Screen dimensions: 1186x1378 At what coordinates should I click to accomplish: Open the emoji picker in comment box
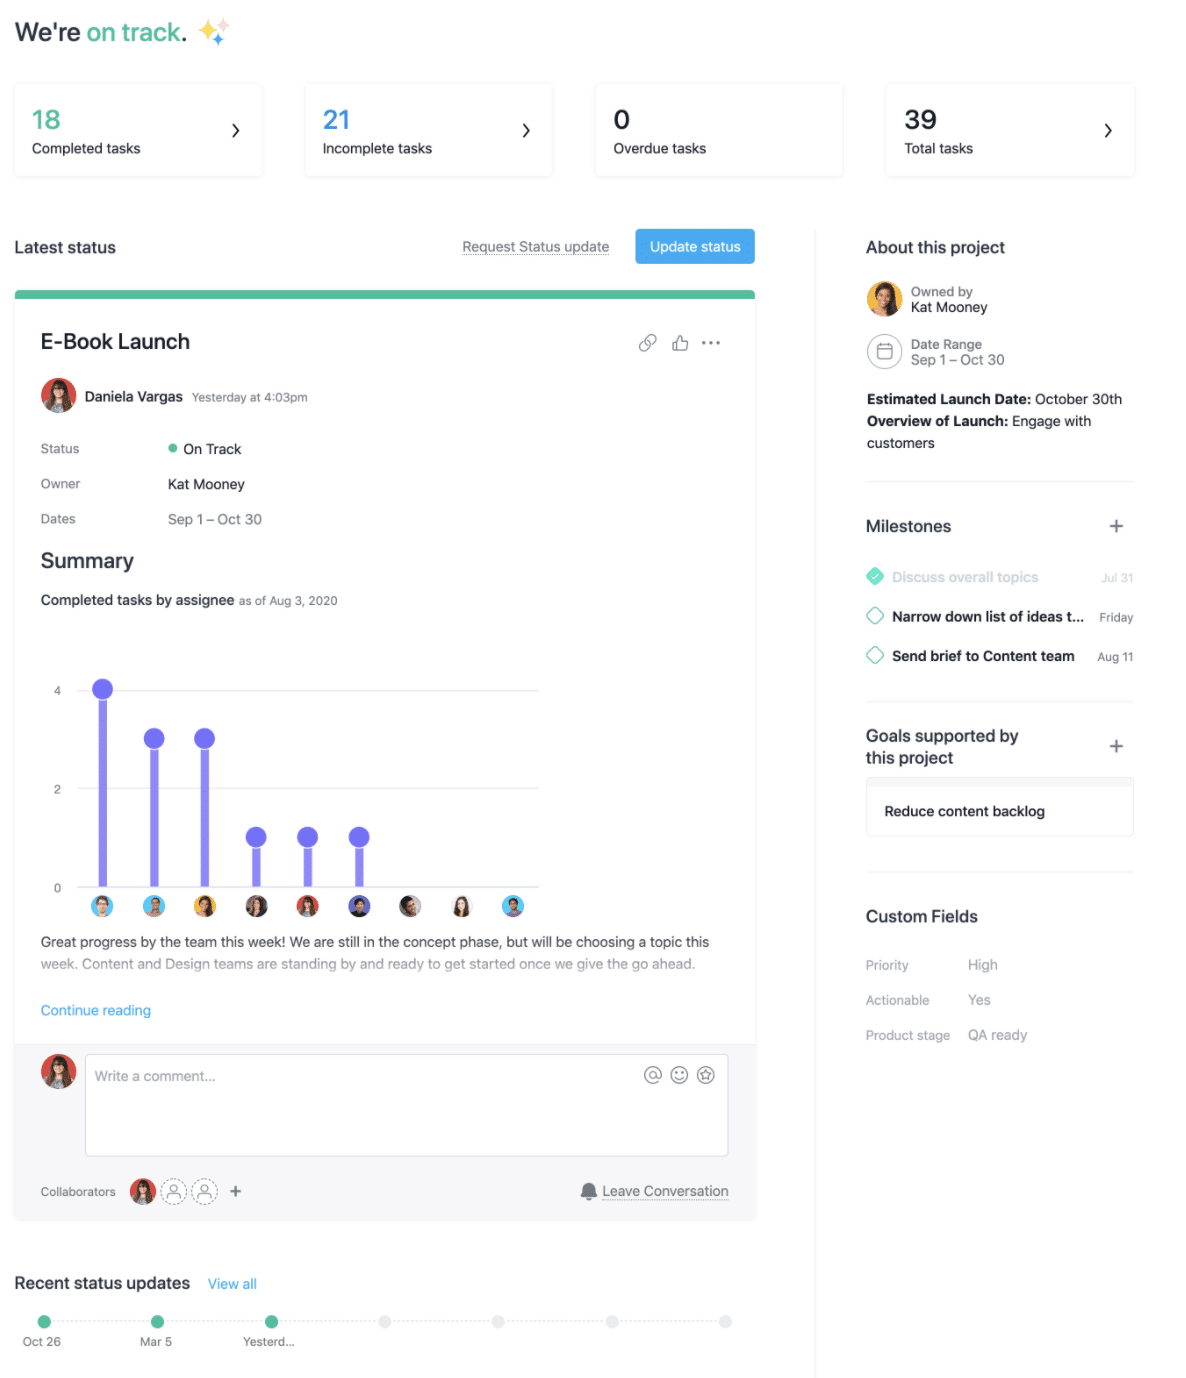coord(679,1075)
